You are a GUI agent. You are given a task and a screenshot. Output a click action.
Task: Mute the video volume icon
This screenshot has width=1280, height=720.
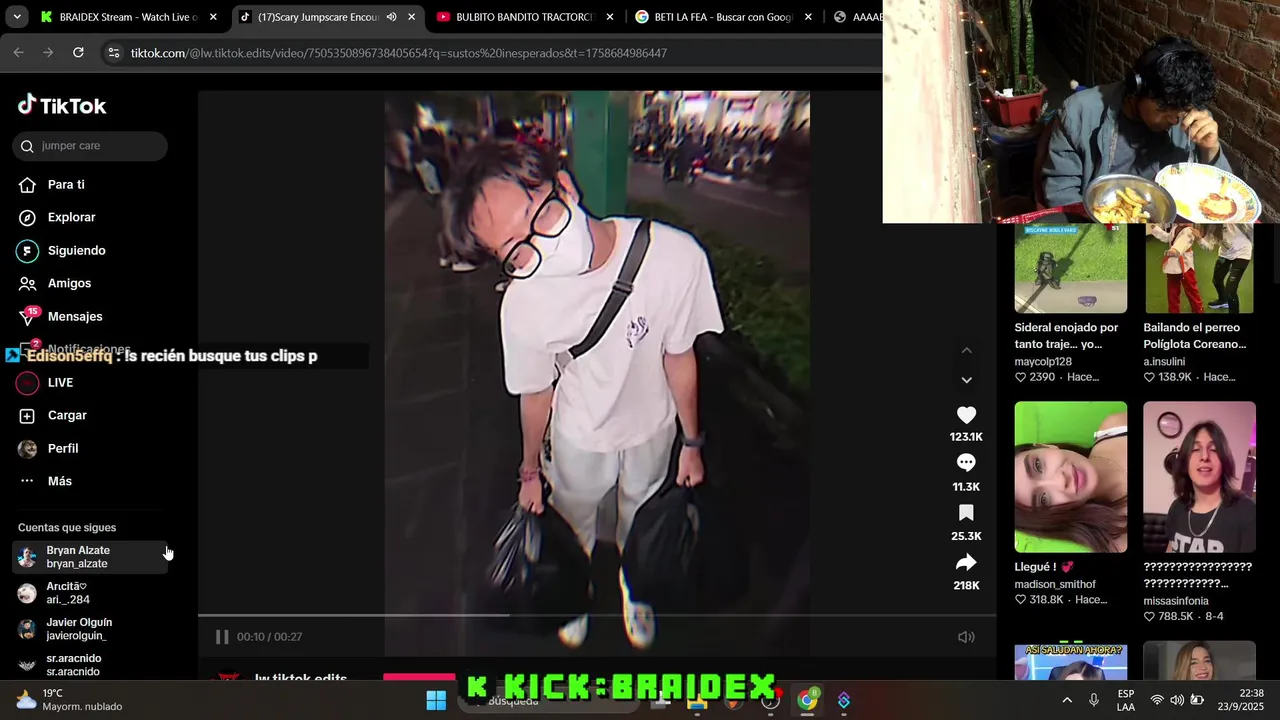pyautogui.click(x=966, y=637)
